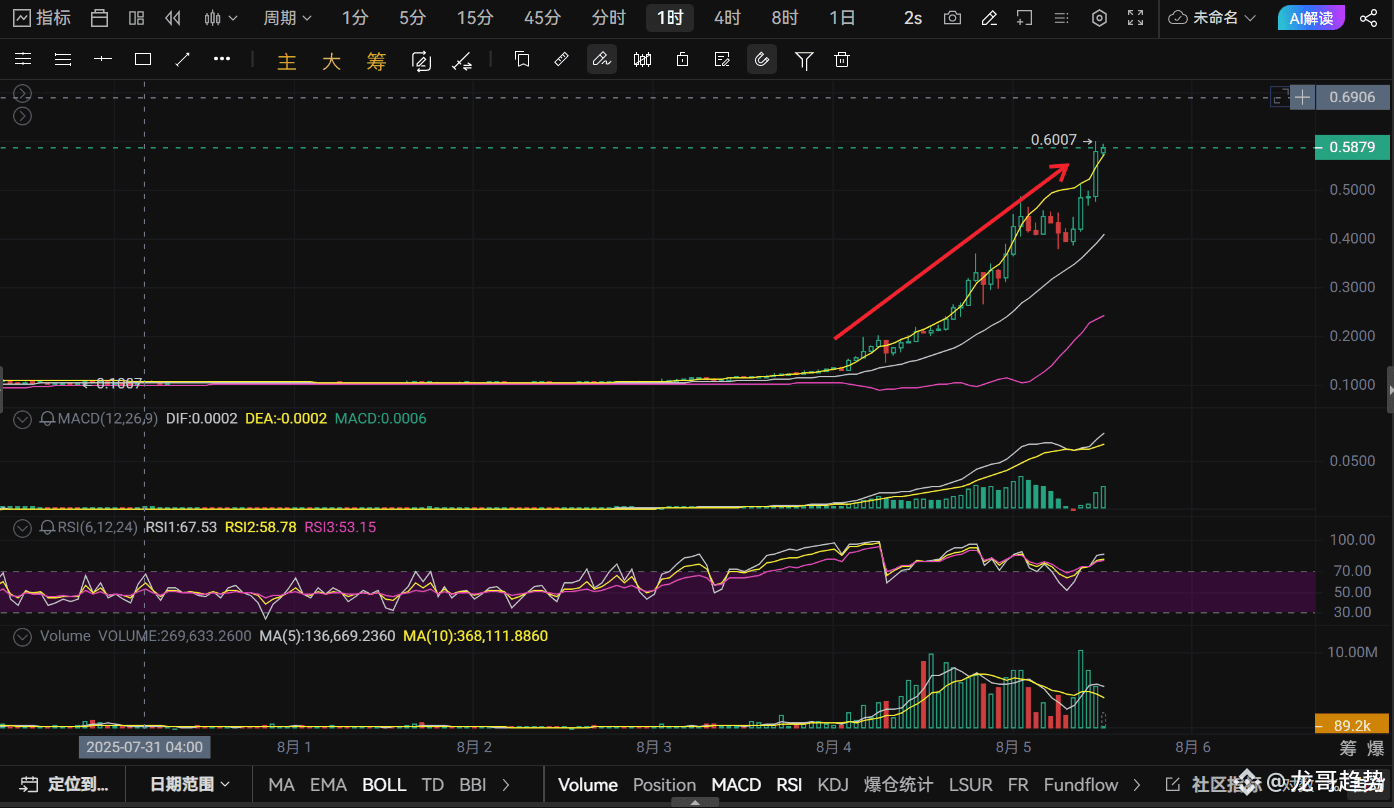Click the add note frame icon

tap(1024, 18)
